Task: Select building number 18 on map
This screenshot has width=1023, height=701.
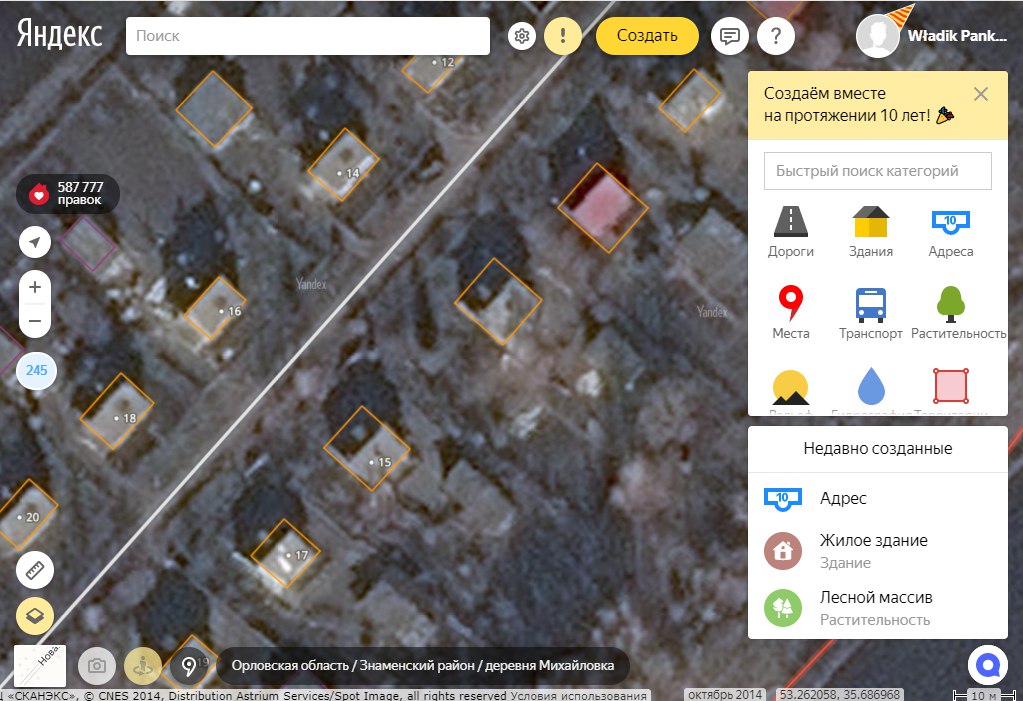Action: point(117,411)
